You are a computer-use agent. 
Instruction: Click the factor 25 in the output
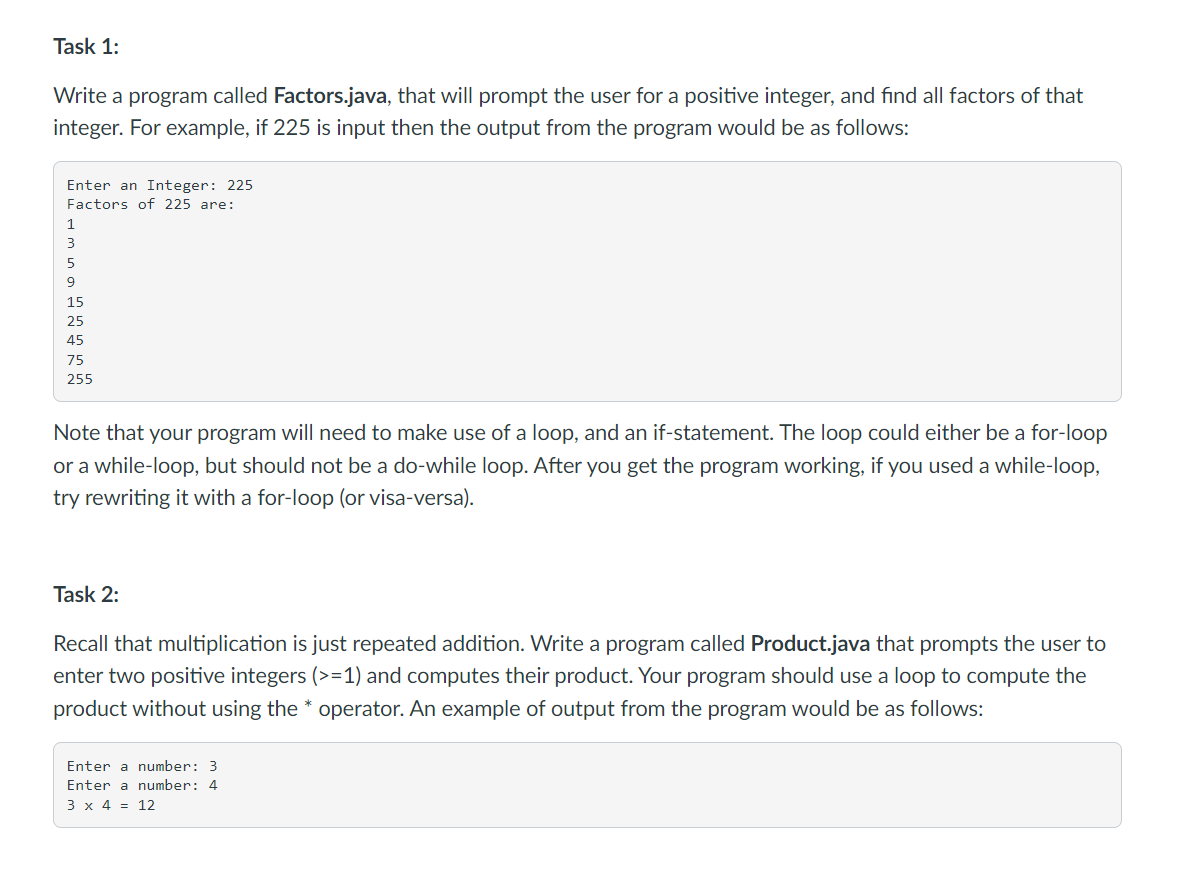[x=75, y=321]
